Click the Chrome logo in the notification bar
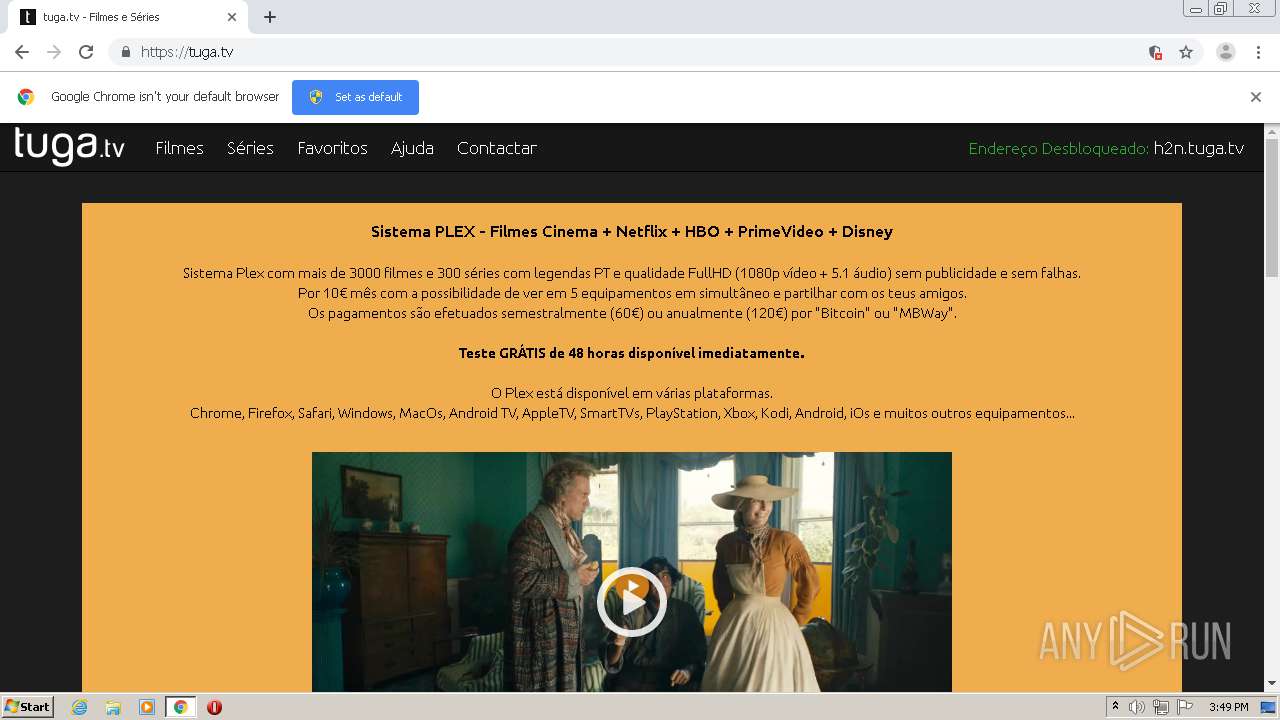This screenshot has width=1280, height=720. [x=26, y=97]
